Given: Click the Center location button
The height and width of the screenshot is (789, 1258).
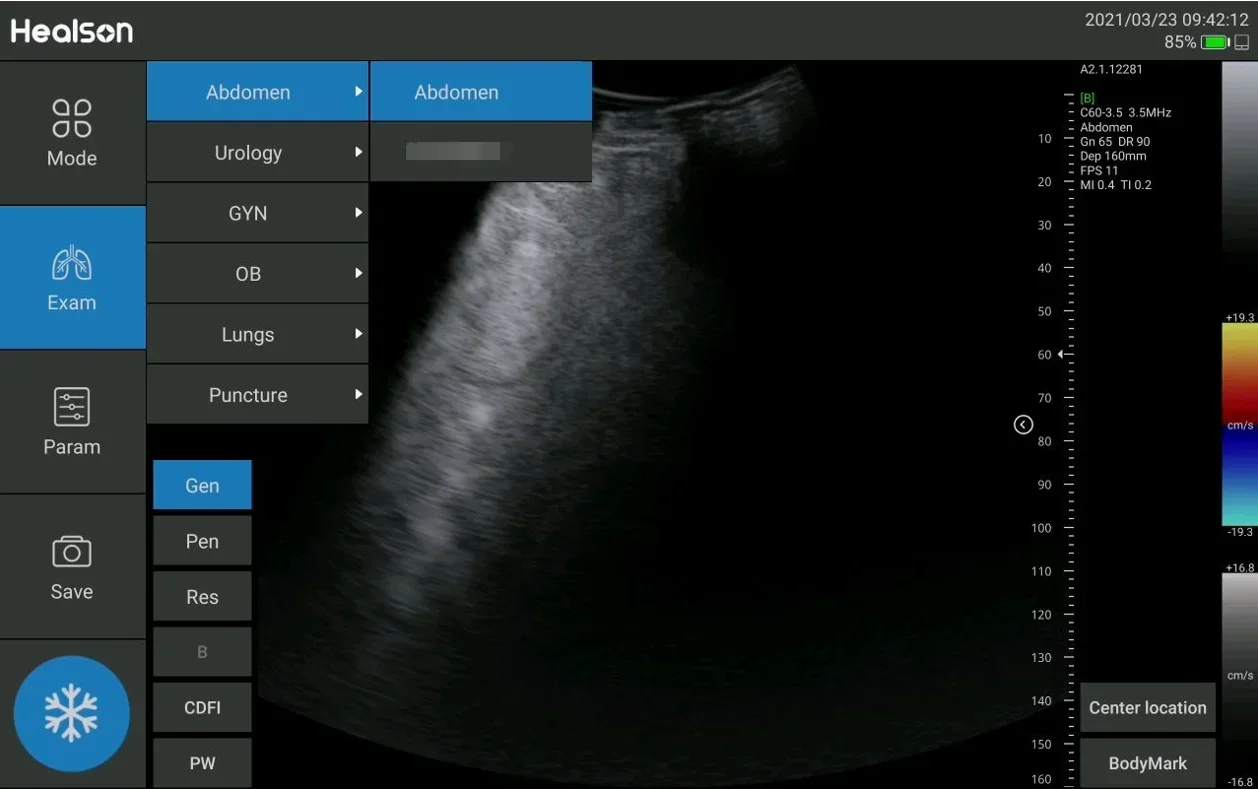Looking at the screenshot, I should click(1148, 708).
